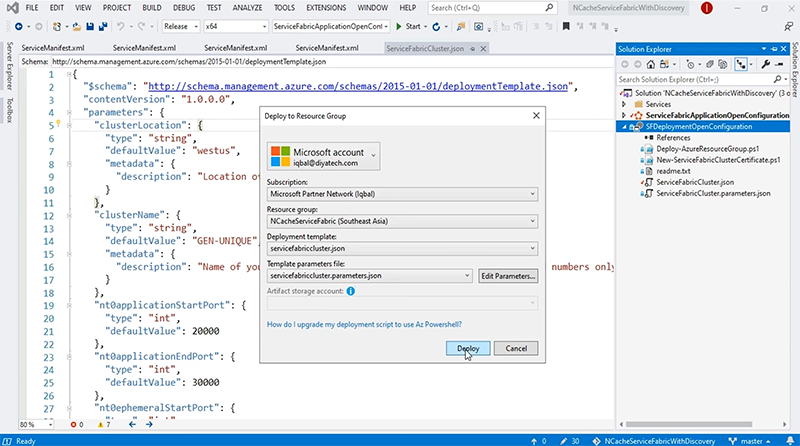This screenshot has height=446, width=800.
Task: Open the Toolbox side tab
Action: [x=9, y=110]
